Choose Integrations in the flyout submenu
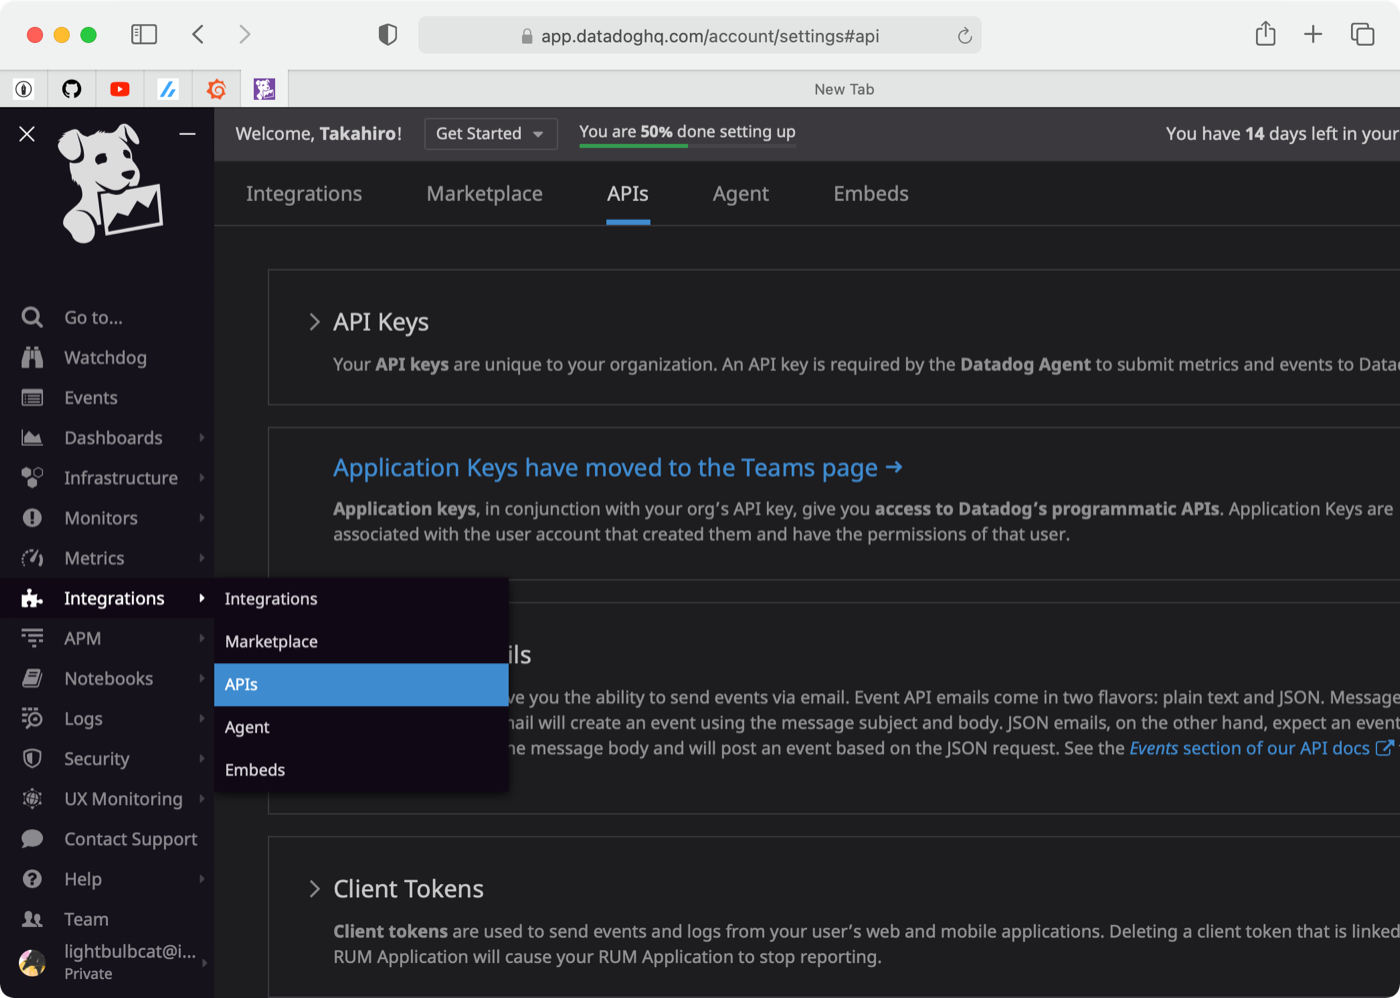 click(361, 598)
